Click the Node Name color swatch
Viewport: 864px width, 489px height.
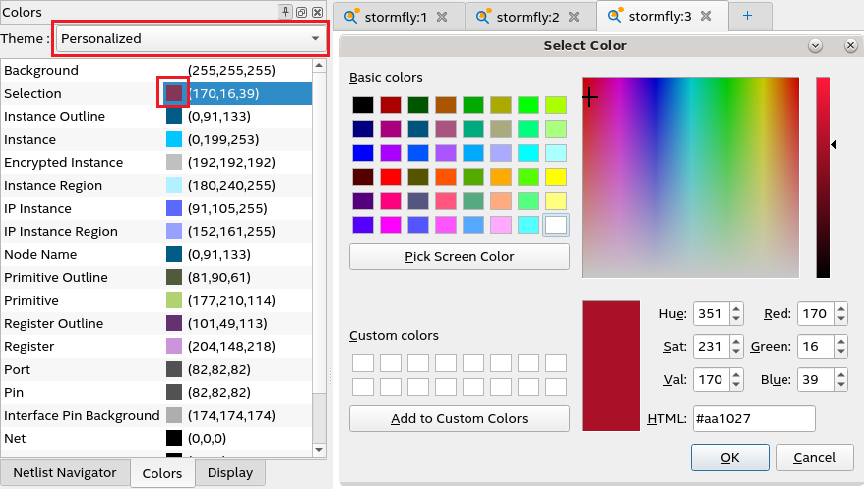point(174,254)
